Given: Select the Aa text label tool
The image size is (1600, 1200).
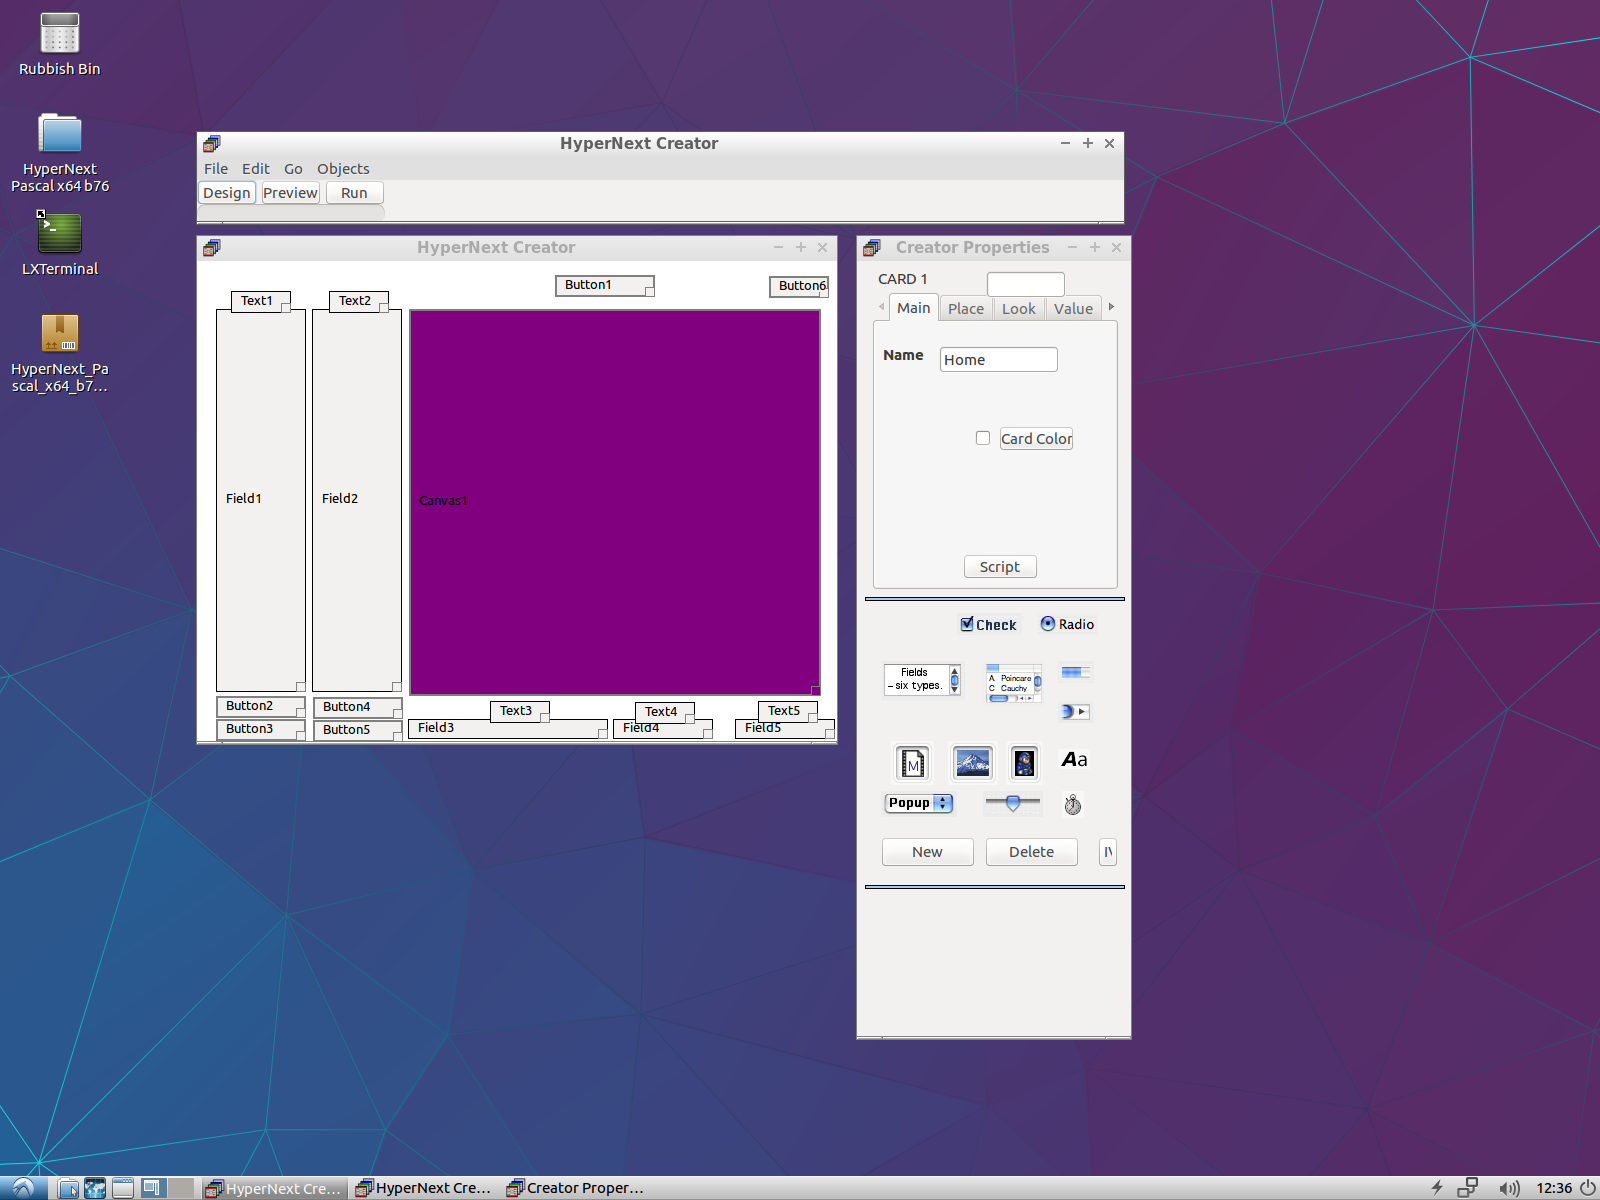Looking at the screenshot, I should 1074,760.
